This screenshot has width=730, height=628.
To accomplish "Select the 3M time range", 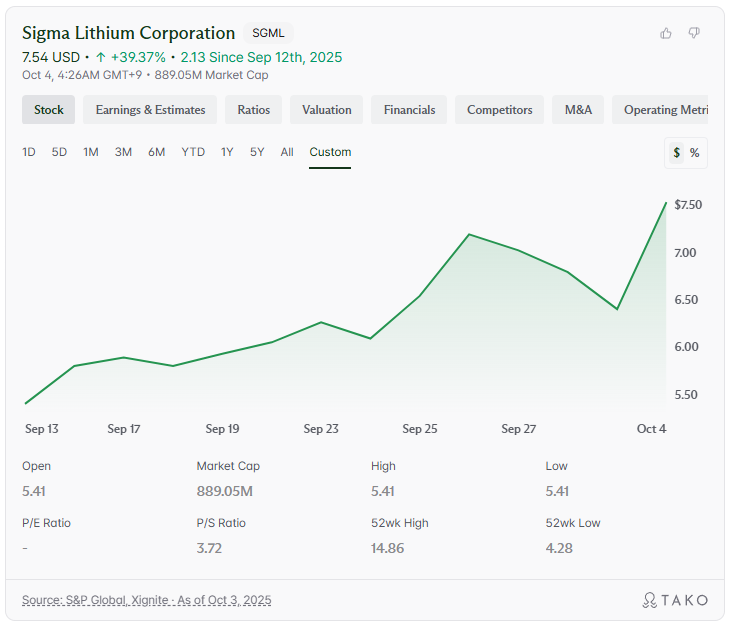I will point(123,152).
